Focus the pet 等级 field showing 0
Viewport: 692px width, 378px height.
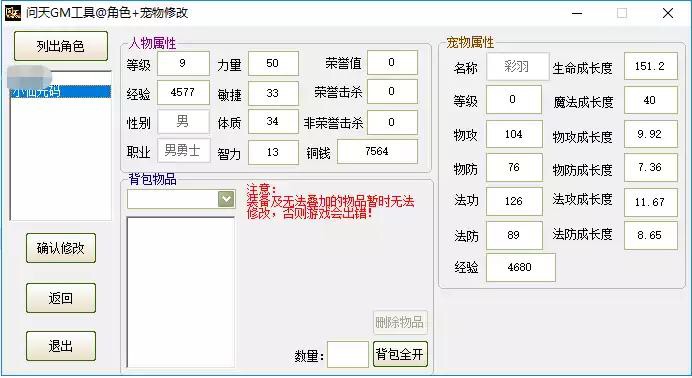[514, 100]
